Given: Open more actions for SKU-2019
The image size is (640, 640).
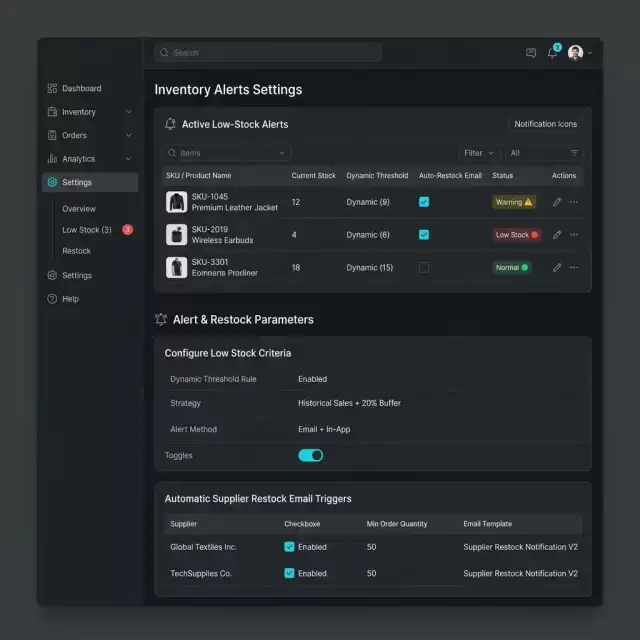Looking at the screenshot, I should pyautogui.click(x=574, y=235).
